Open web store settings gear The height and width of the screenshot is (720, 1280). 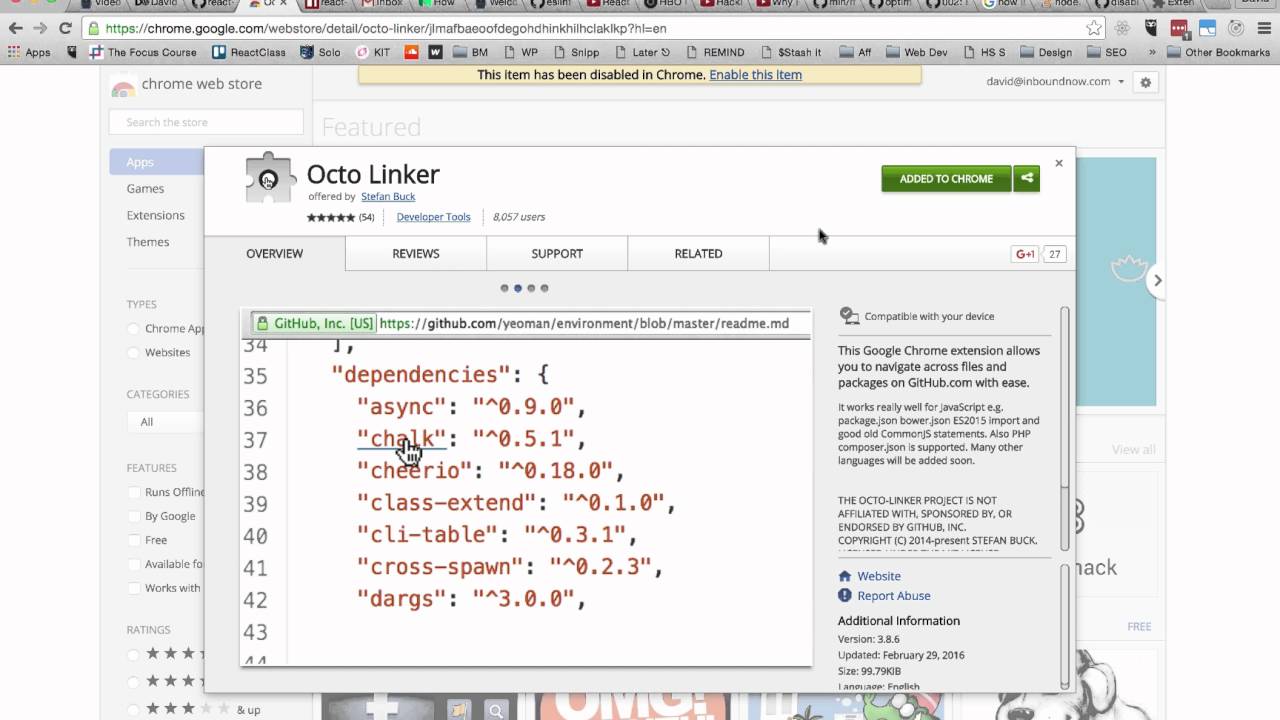point(1146,82)
